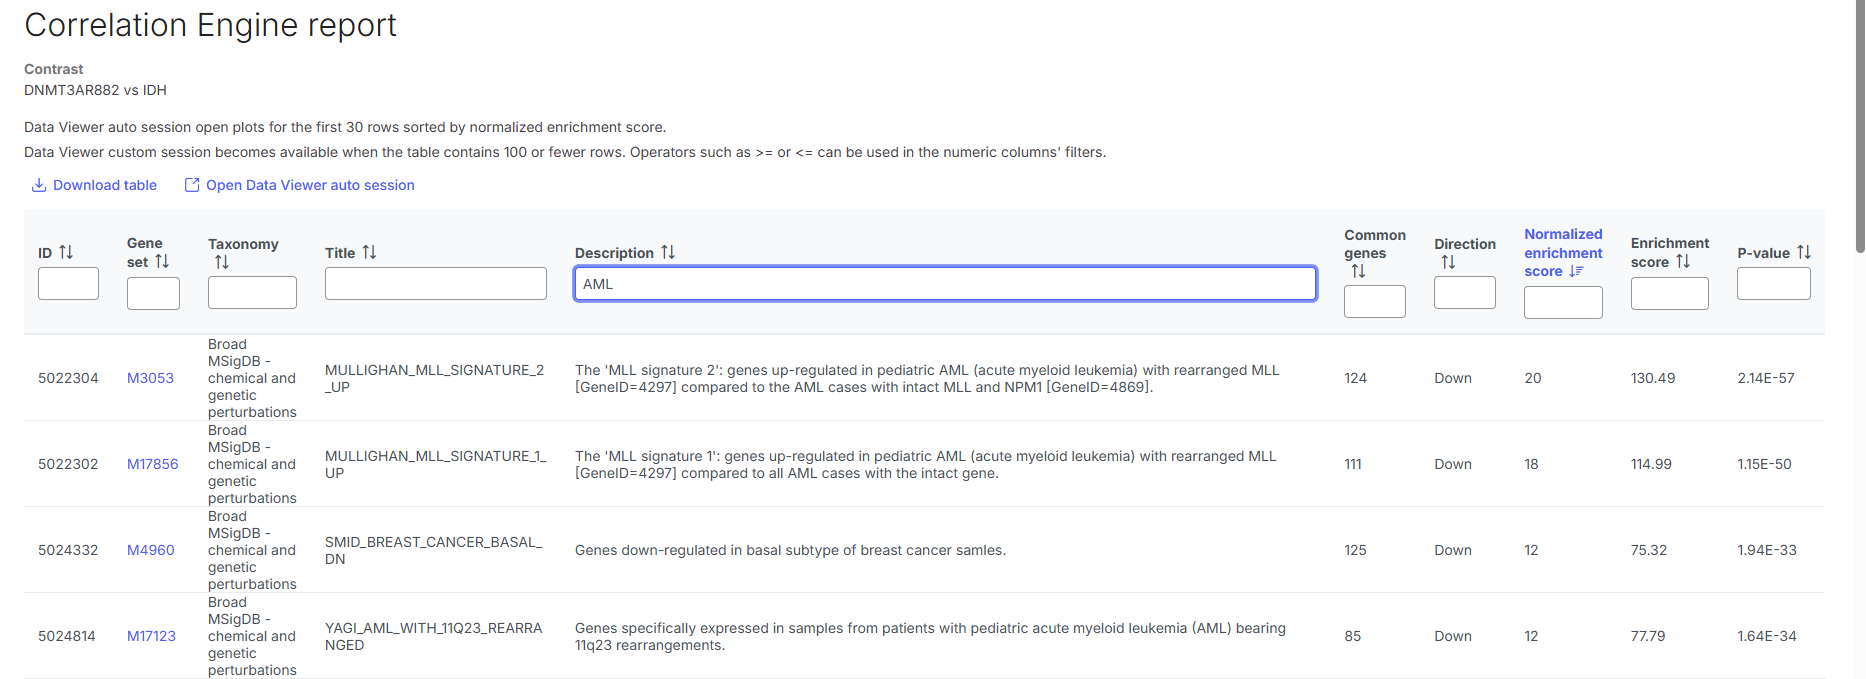Click the P-value sort icon
The image size is (1866, 679).
(x=1804, y=252)
